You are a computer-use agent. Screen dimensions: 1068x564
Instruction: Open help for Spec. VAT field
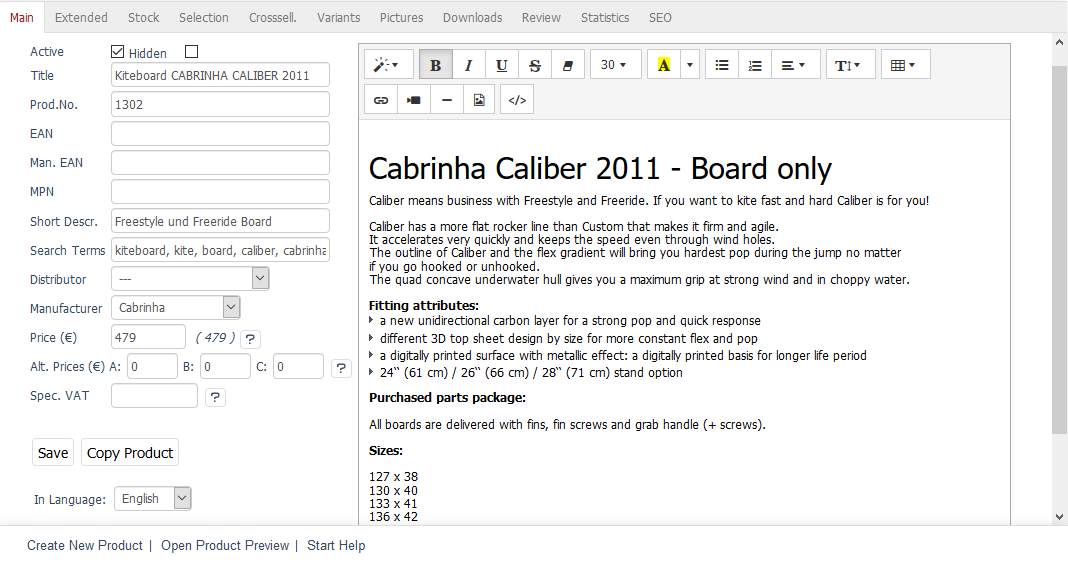215,397
